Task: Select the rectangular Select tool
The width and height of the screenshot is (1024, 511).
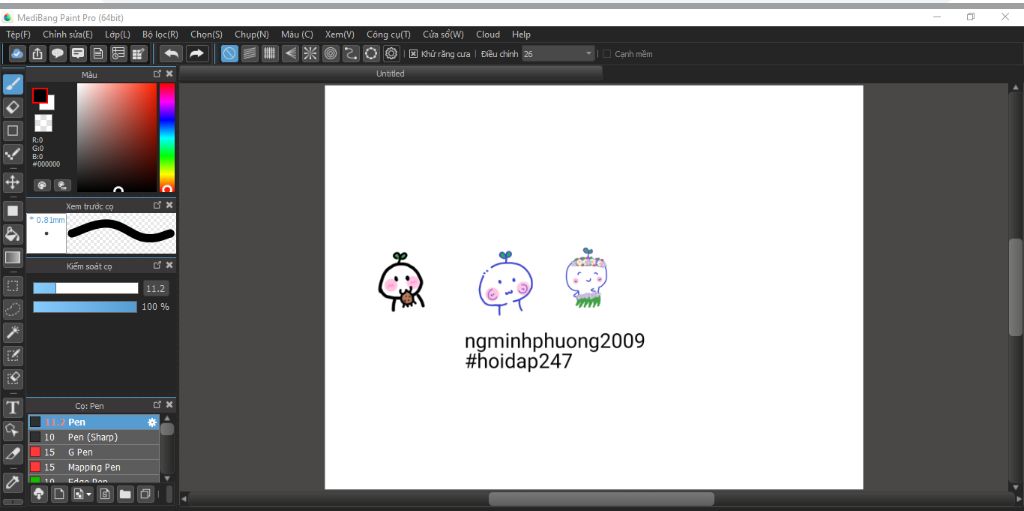Action: click(x=12, y=286)
